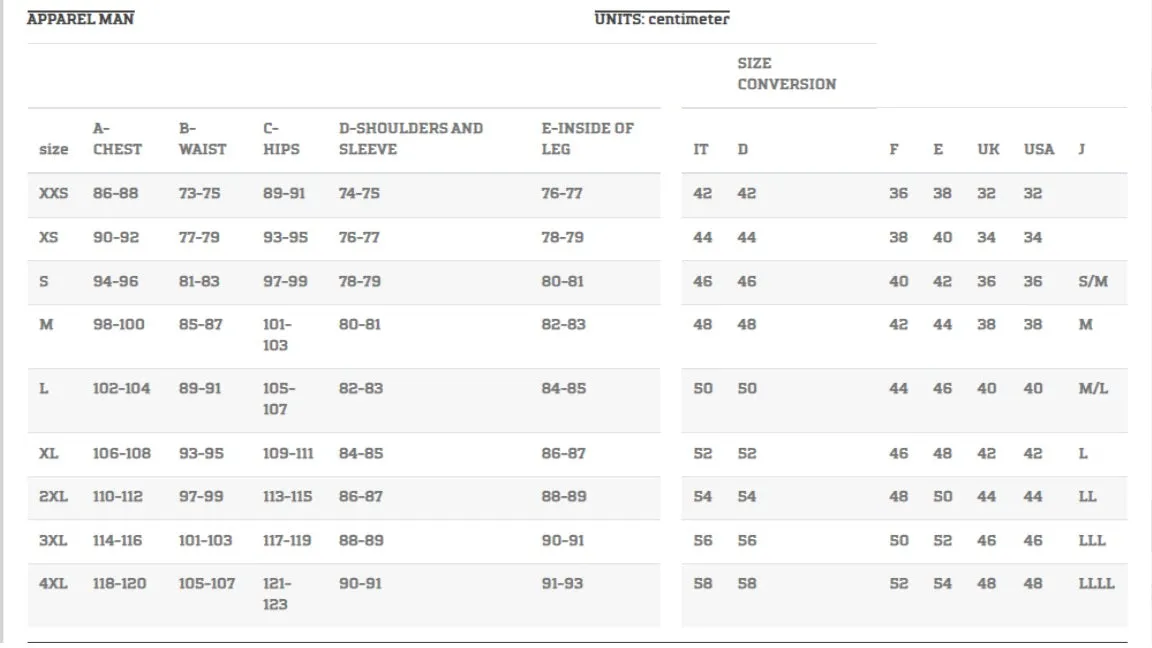Image resolution: width=1152 pixels, height=648 pixels.
Task: Click the UK conversion column header
Action: click(x=988, y=150)
